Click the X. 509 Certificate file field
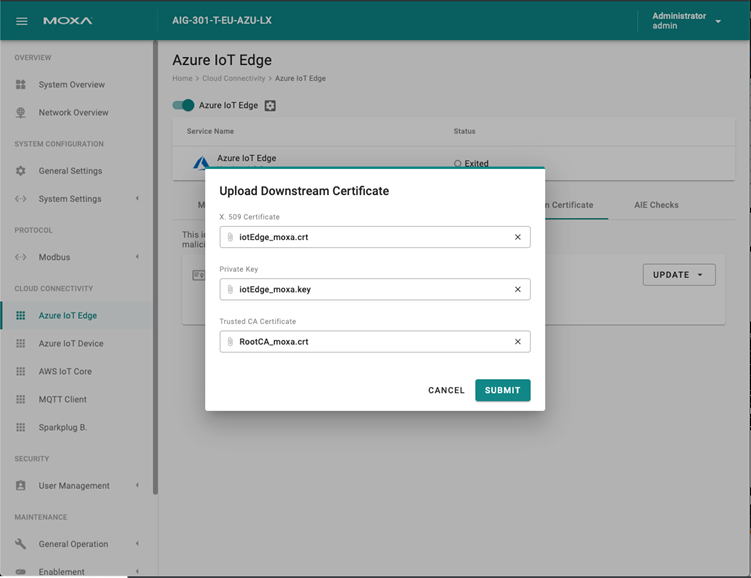This screenshot has height=578, width=751. [375, 237]
